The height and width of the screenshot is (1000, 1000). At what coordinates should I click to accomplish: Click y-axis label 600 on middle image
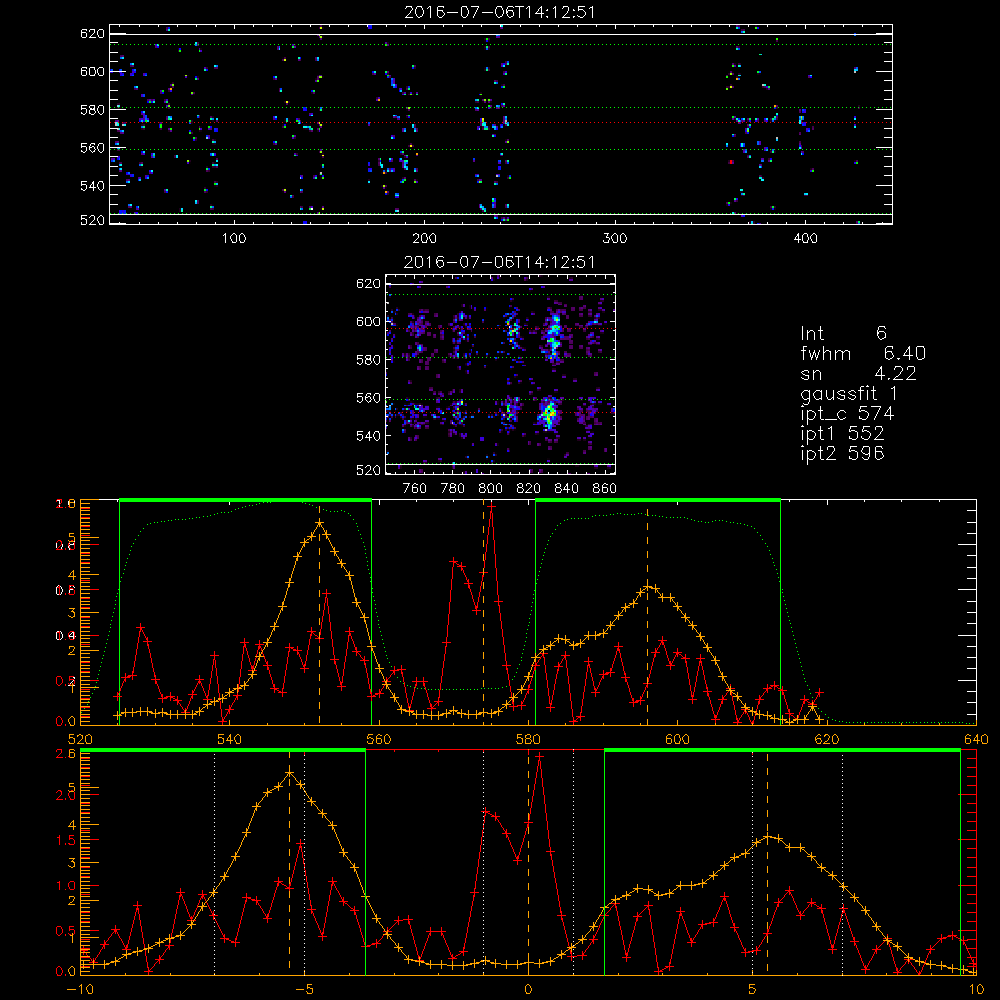tap(368, 321)
